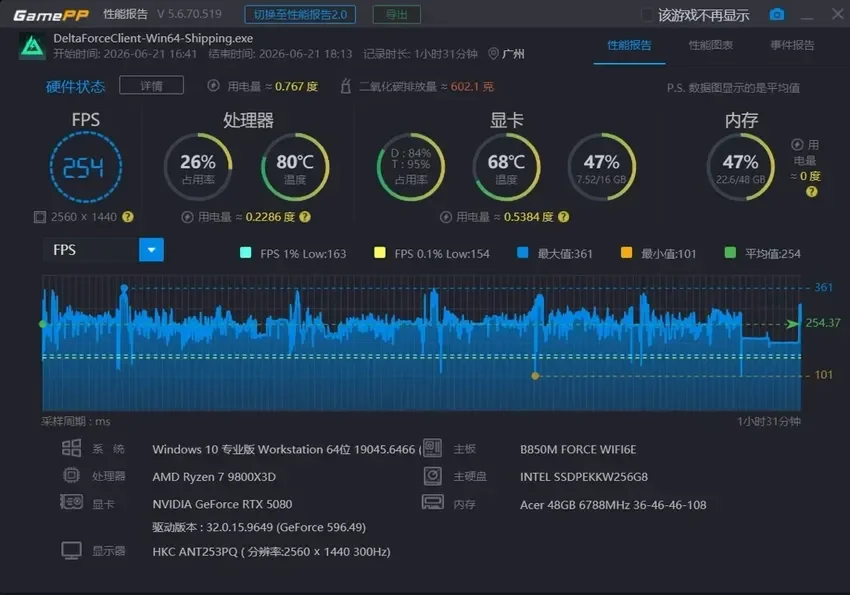This screenshot has height=595, width=850.
Task: Toggle the 该游戏不再显示 checkbox
Action: [647, 15]
